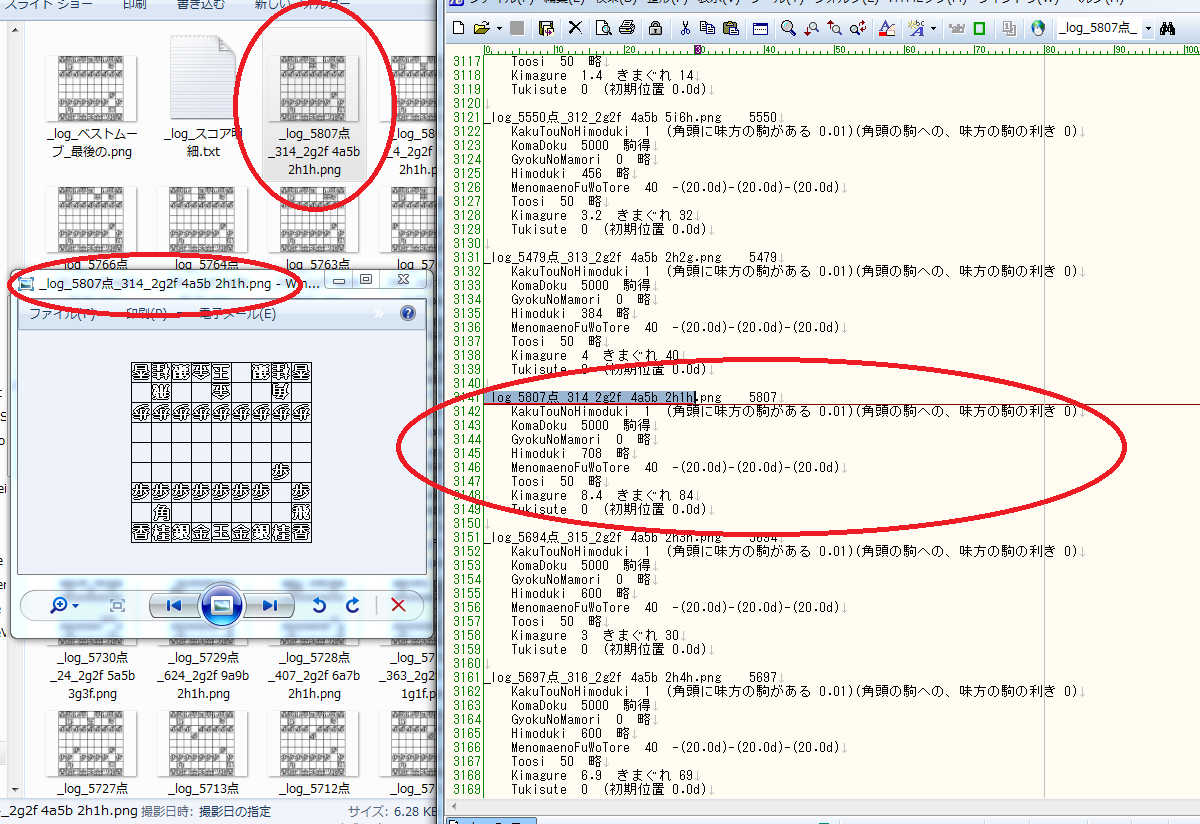Click the font color 'A' palette icon
This screenshot has height=824, width=1200.
[x=887, y=28]
